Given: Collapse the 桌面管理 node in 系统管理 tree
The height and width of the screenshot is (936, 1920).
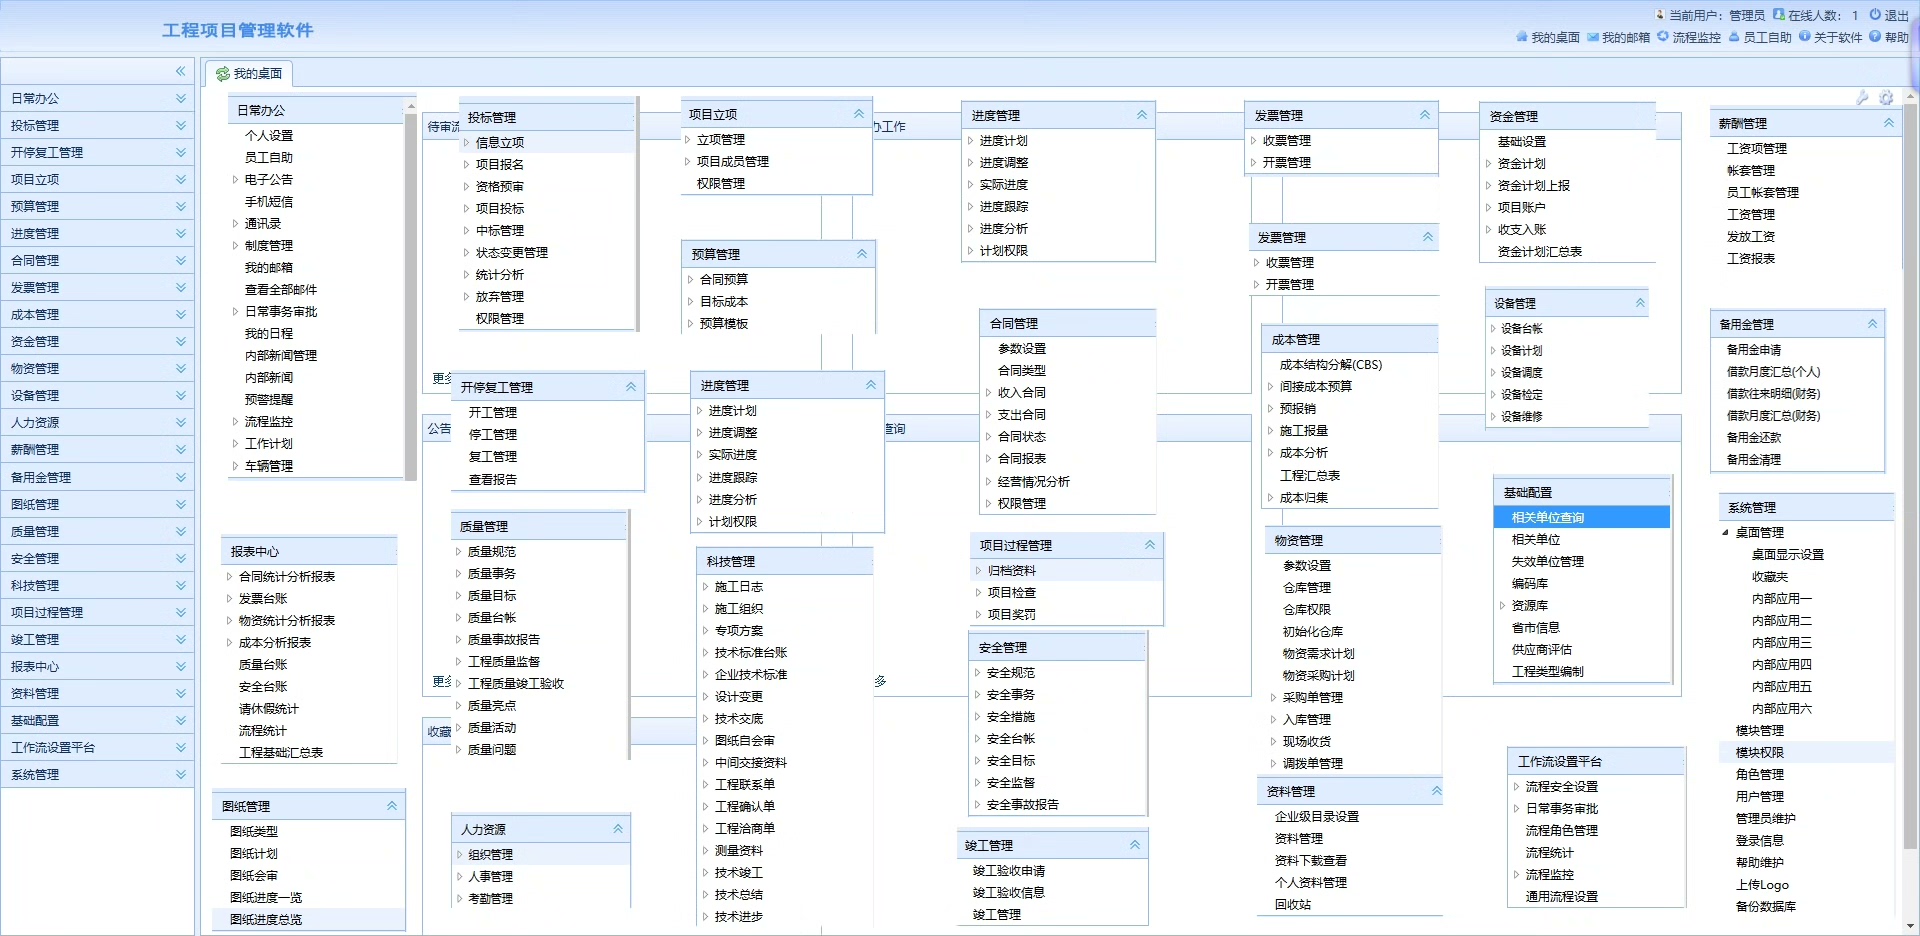Looking at the screenshot, I should click(x=1725, y=533).
